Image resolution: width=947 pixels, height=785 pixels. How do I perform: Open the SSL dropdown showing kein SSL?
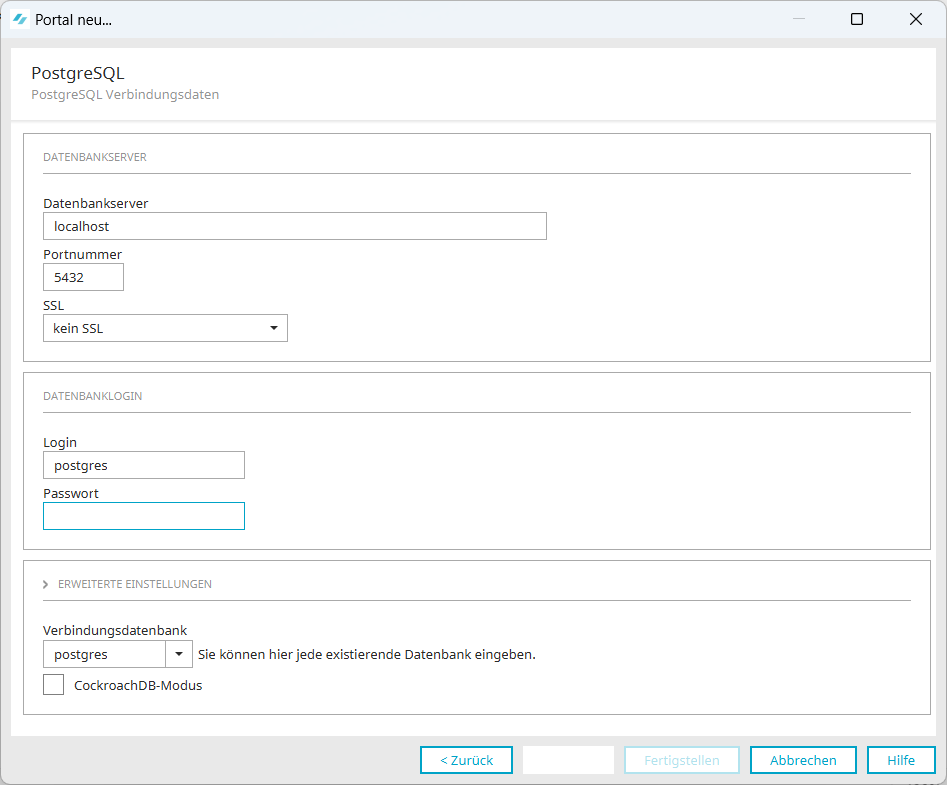pyautogui.click(x=165, y=328)
